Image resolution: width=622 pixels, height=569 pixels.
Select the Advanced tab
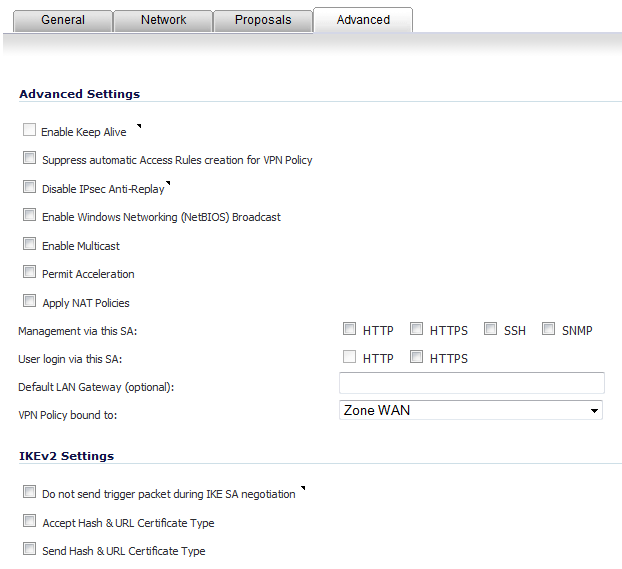pyautogui.click(x=363, y=20)
